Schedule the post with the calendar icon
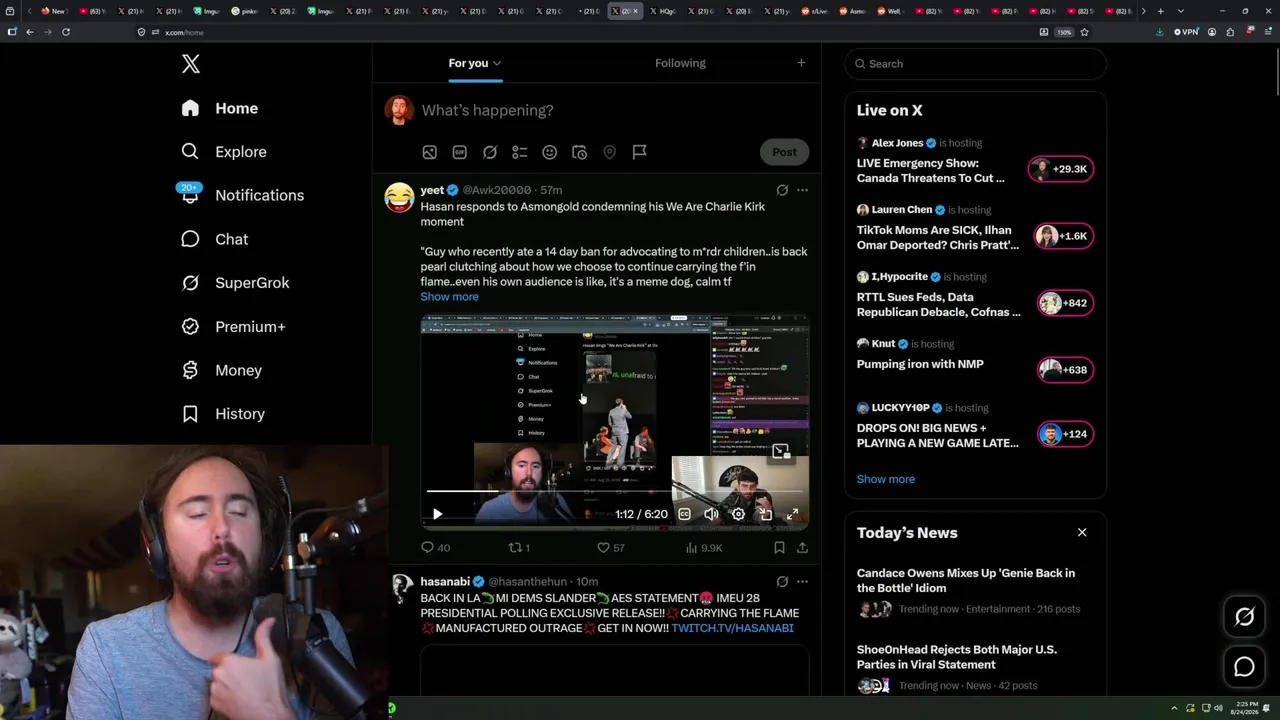 coord(579,152)
